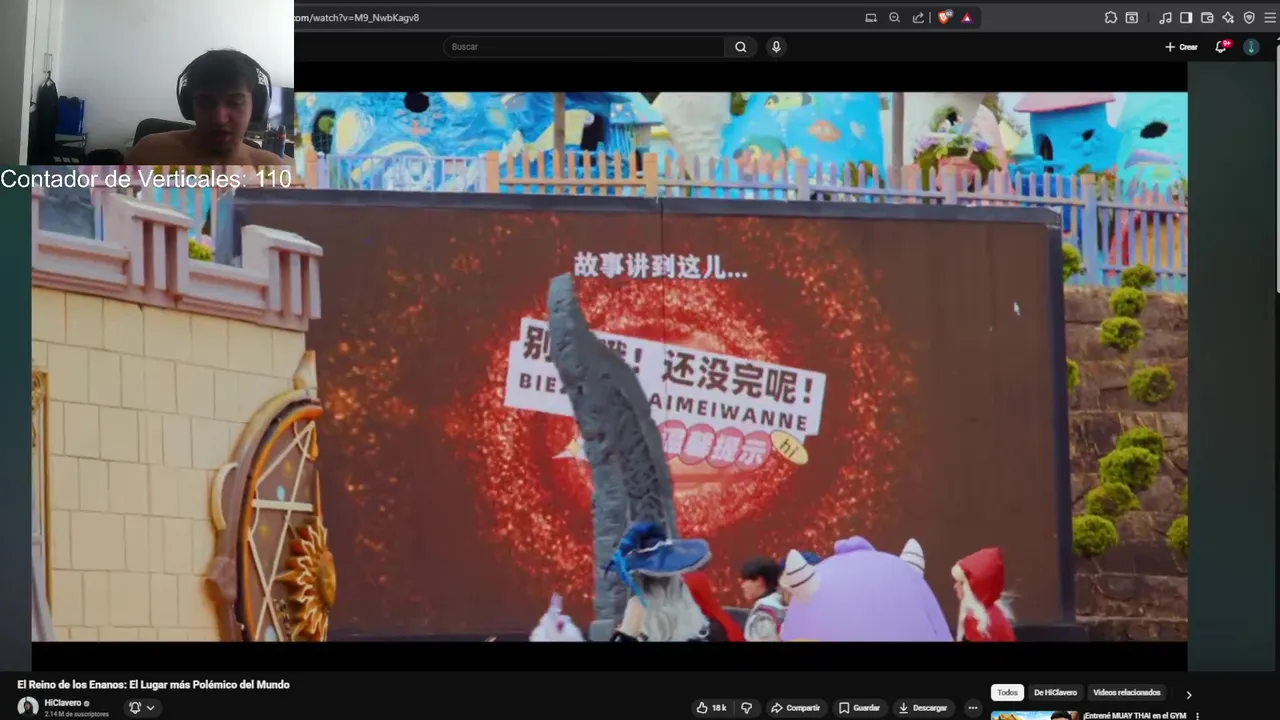Click the tab search icon in toolbar
The height and width of the screenshot is (720, 1280).
click(x=1132, y=18)
